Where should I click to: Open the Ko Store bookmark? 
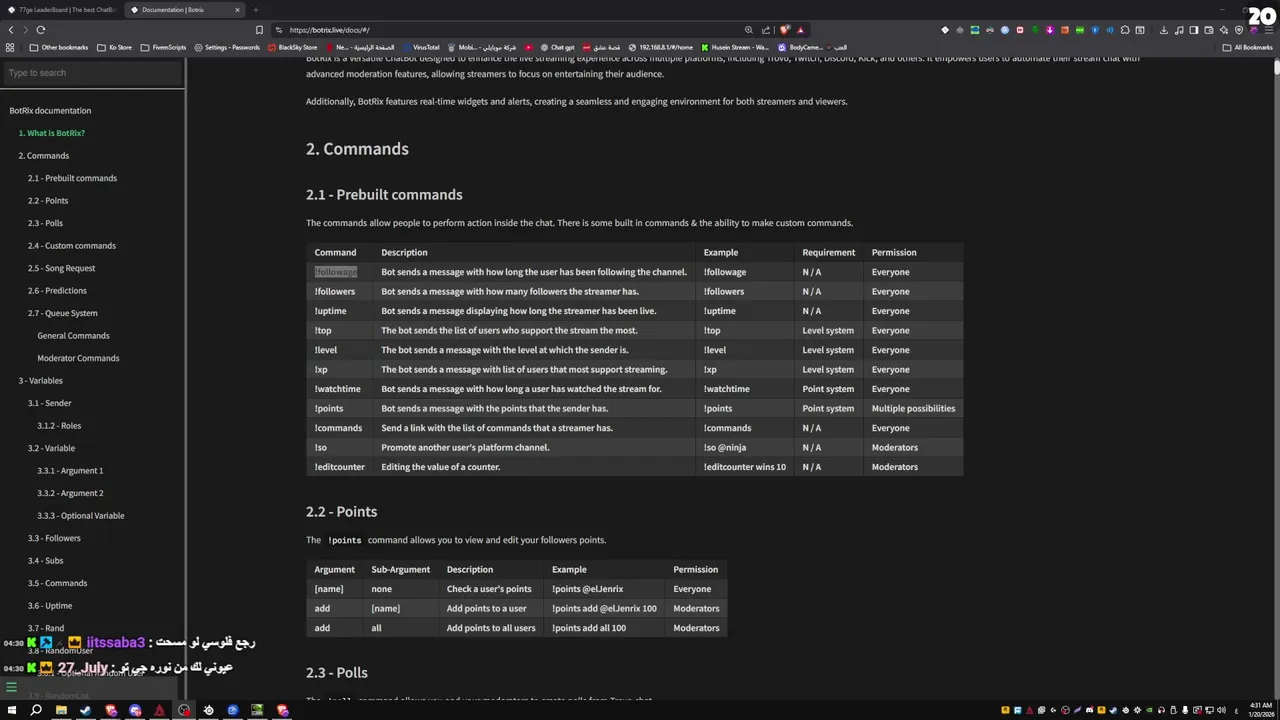[x=114, y=47]
